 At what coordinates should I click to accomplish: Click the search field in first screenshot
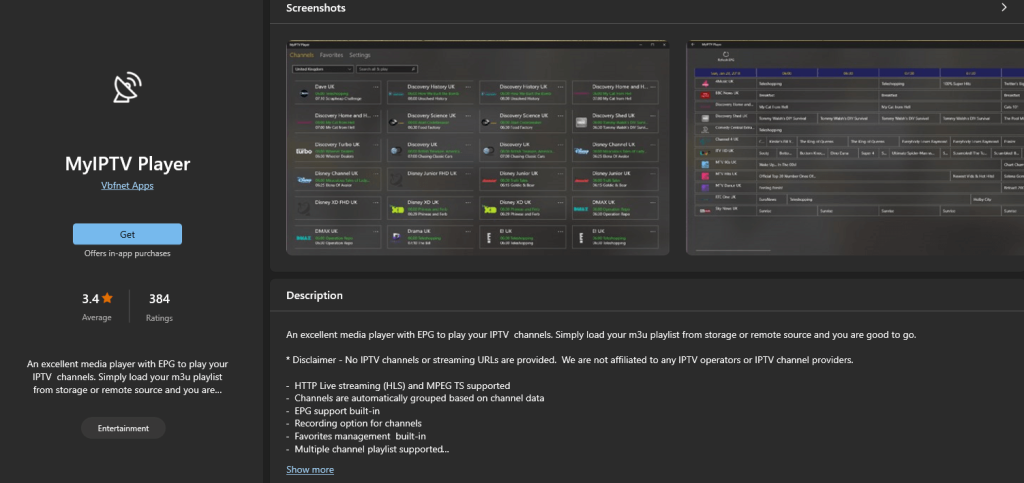(x=386, y=70)
